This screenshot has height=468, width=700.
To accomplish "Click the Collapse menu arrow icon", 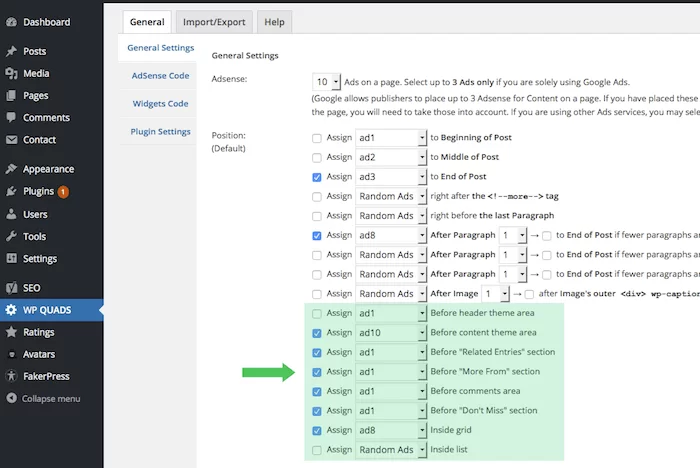I will click(11, 398).
